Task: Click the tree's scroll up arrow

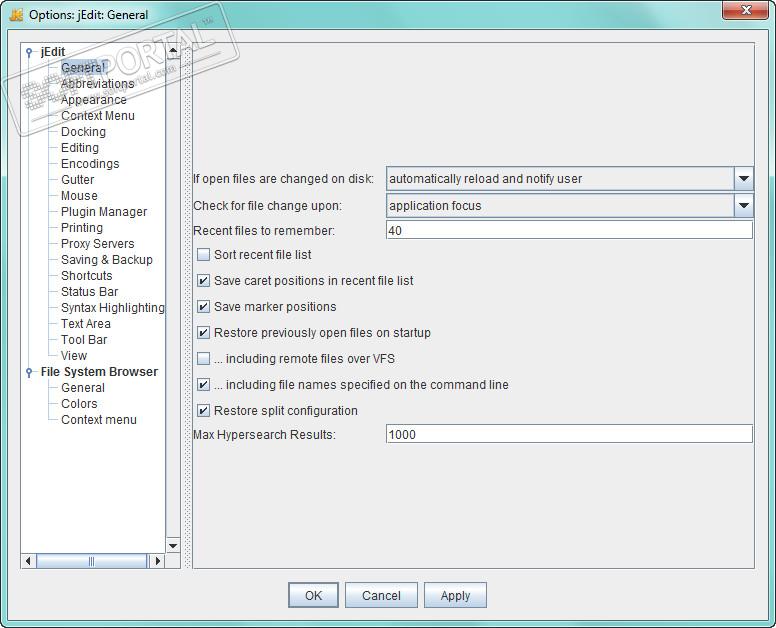Action: pos(173,50)
